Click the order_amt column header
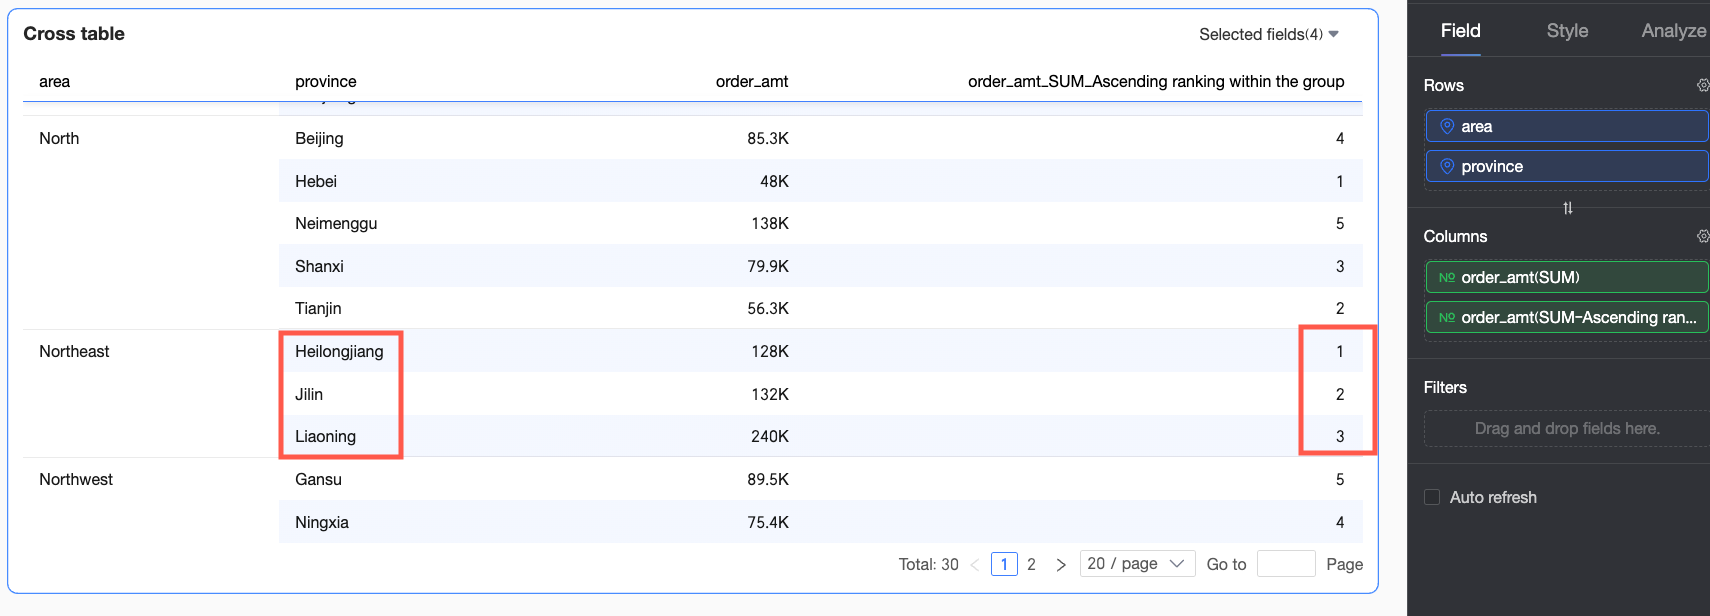1710x616 pixels. coord(751,81)
